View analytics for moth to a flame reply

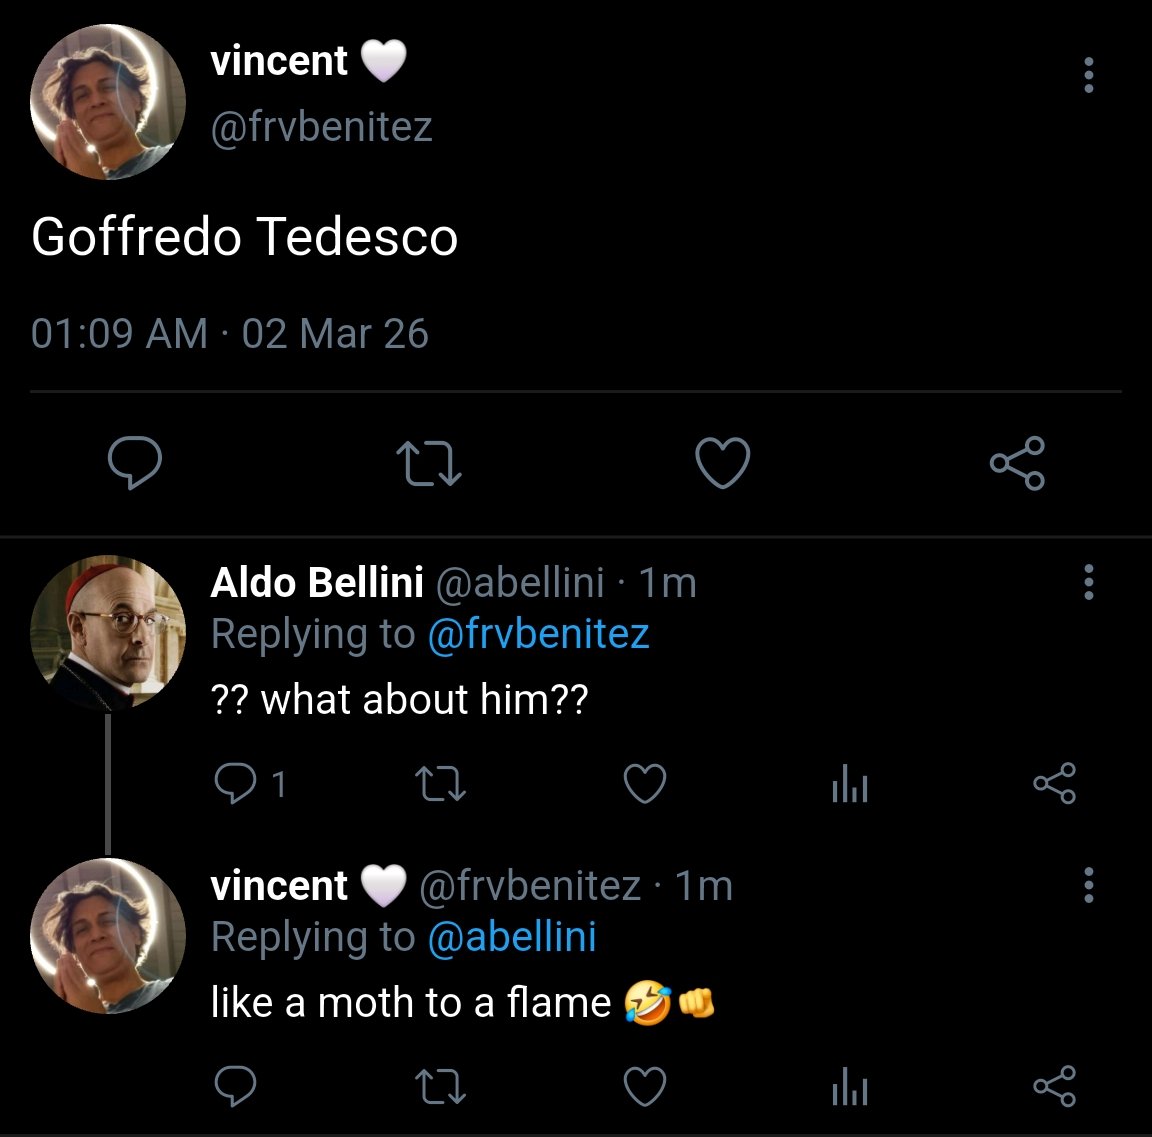click(x=850, y=1086)
